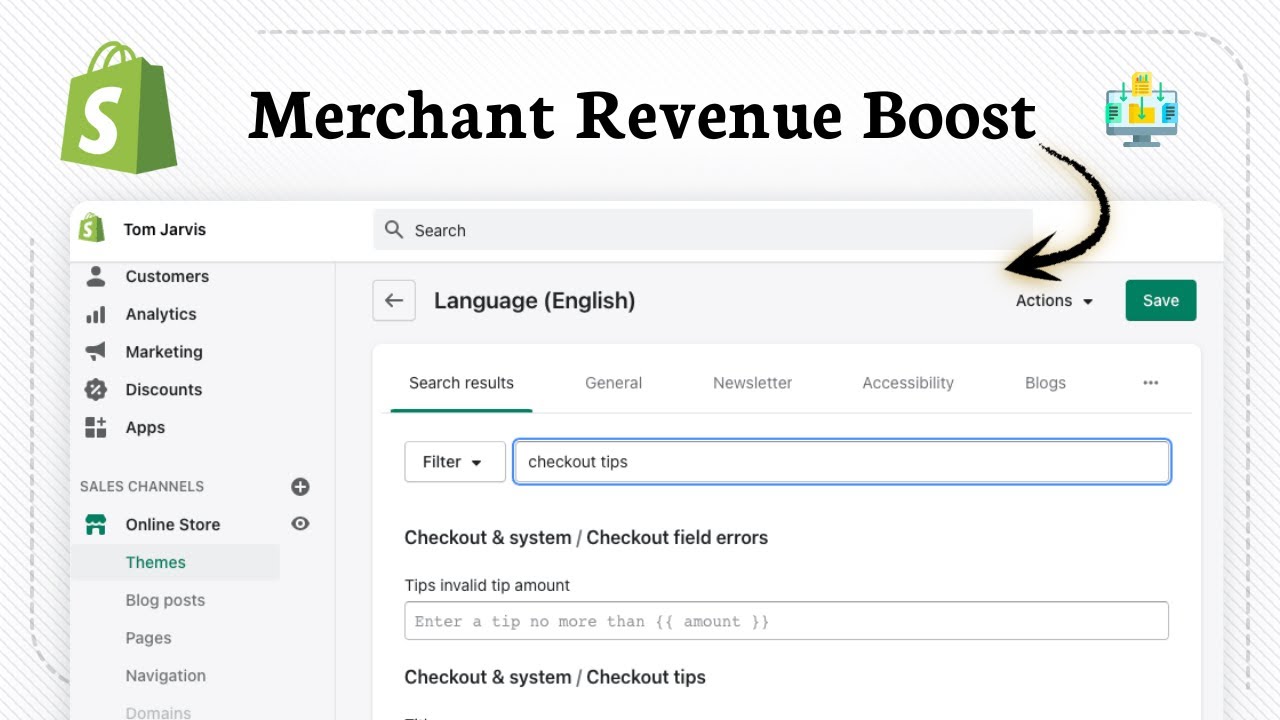Click the Tom Jarvis store name

[x=165, y=229]
